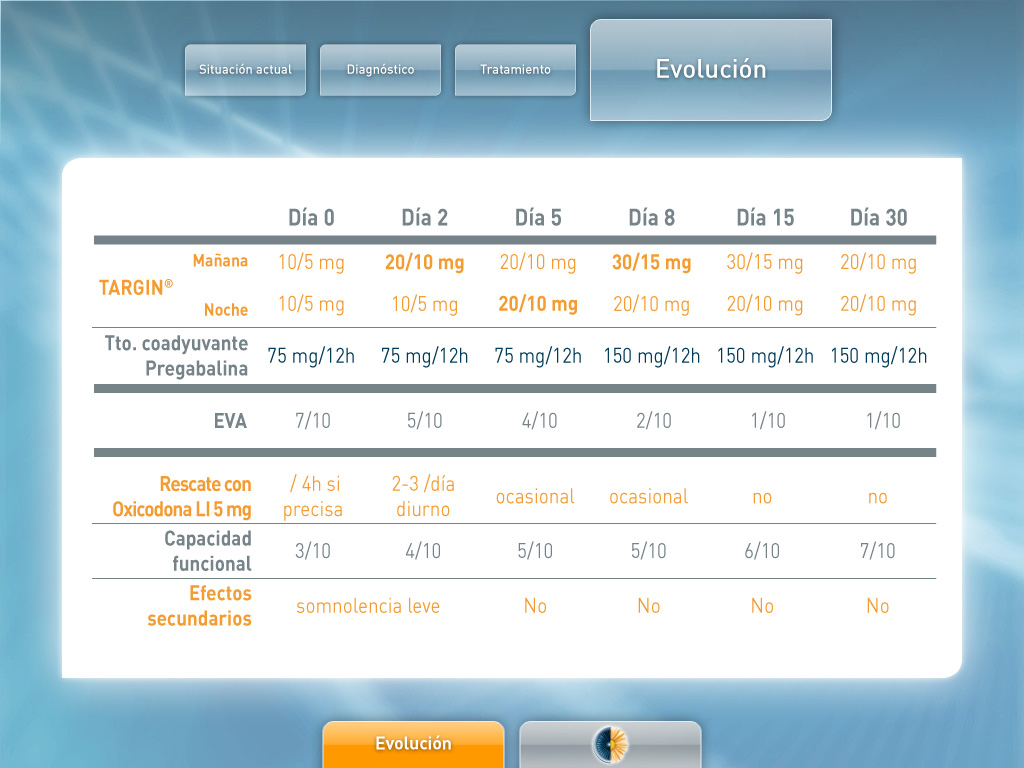Click the Día 0 column header

pyautogui.click(x=311, y=218)
